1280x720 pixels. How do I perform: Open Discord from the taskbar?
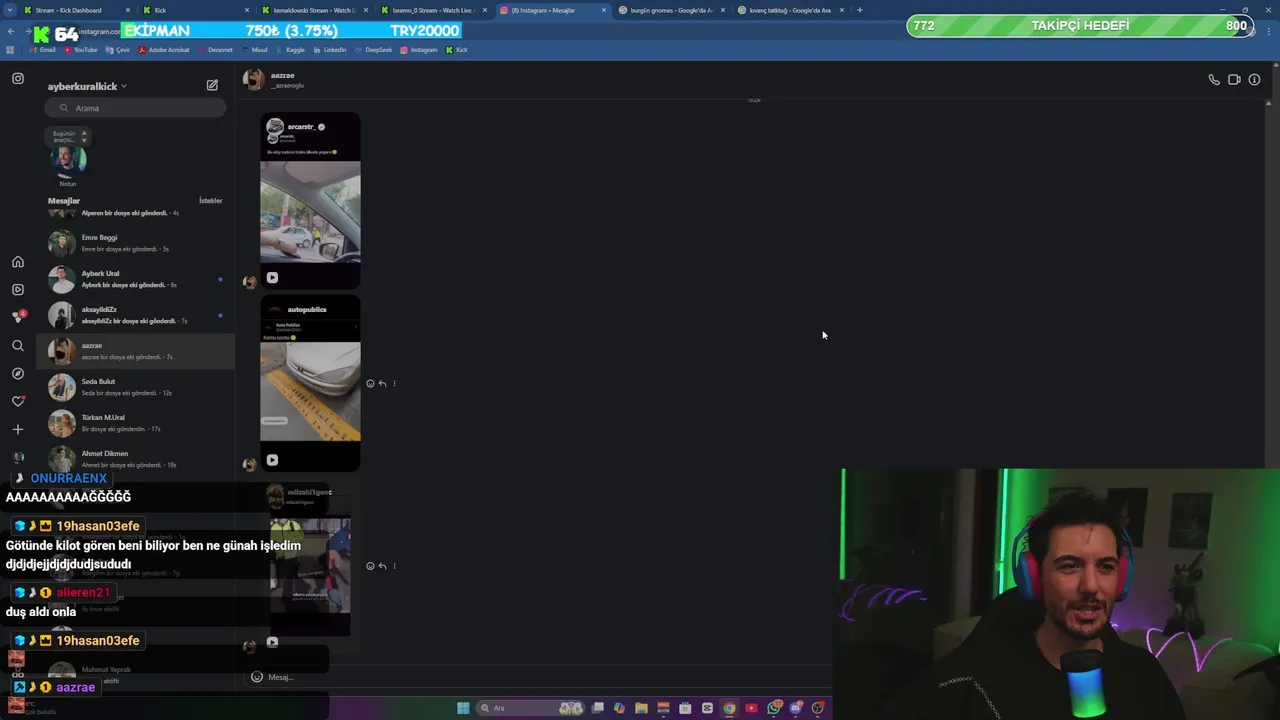(x=796, y=708)
